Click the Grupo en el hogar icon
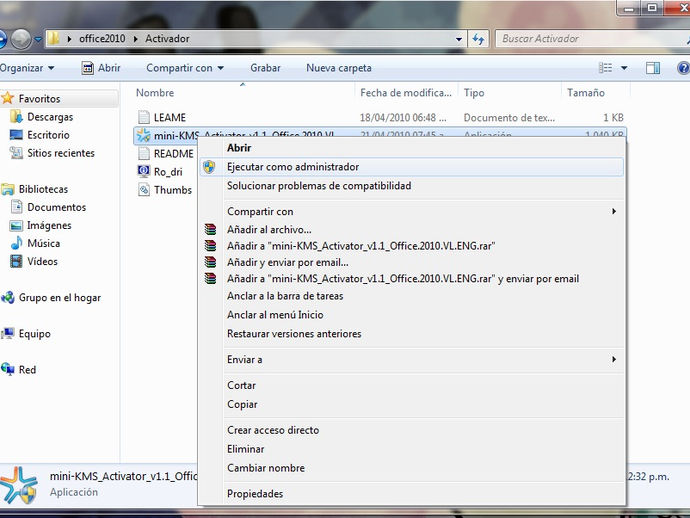Image resolution: width=690 pixels, height=518 pixels. coord(7,298)
